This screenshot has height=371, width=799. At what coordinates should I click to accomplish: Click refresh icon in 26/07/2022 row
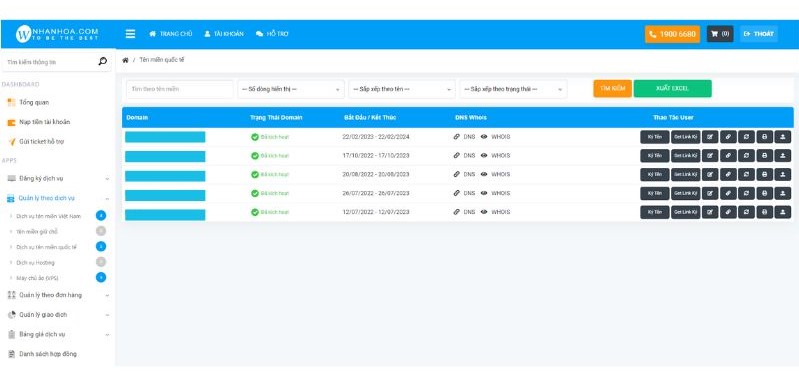(747, 193)
